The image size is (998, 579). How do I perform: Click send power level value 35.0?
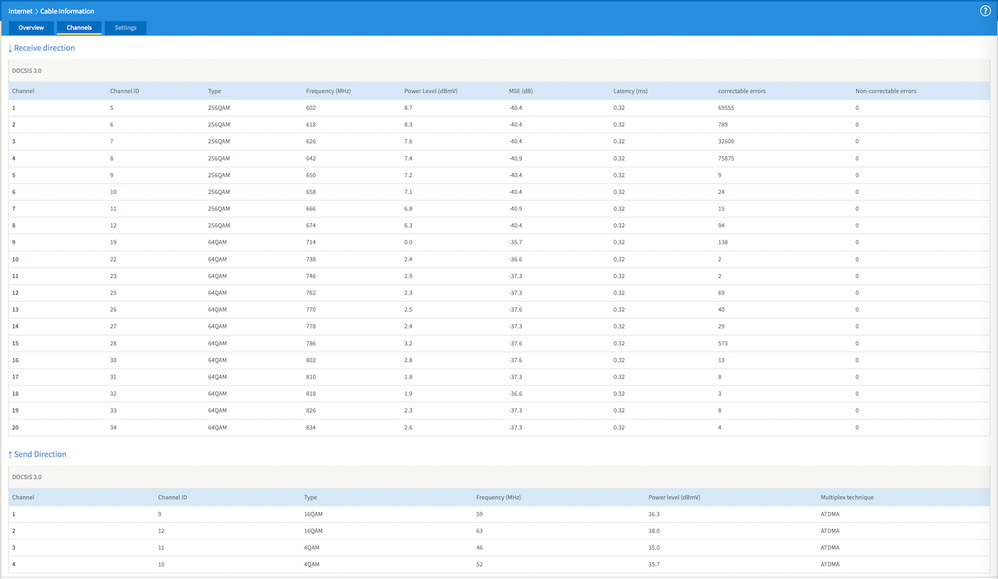coord(654,548)
